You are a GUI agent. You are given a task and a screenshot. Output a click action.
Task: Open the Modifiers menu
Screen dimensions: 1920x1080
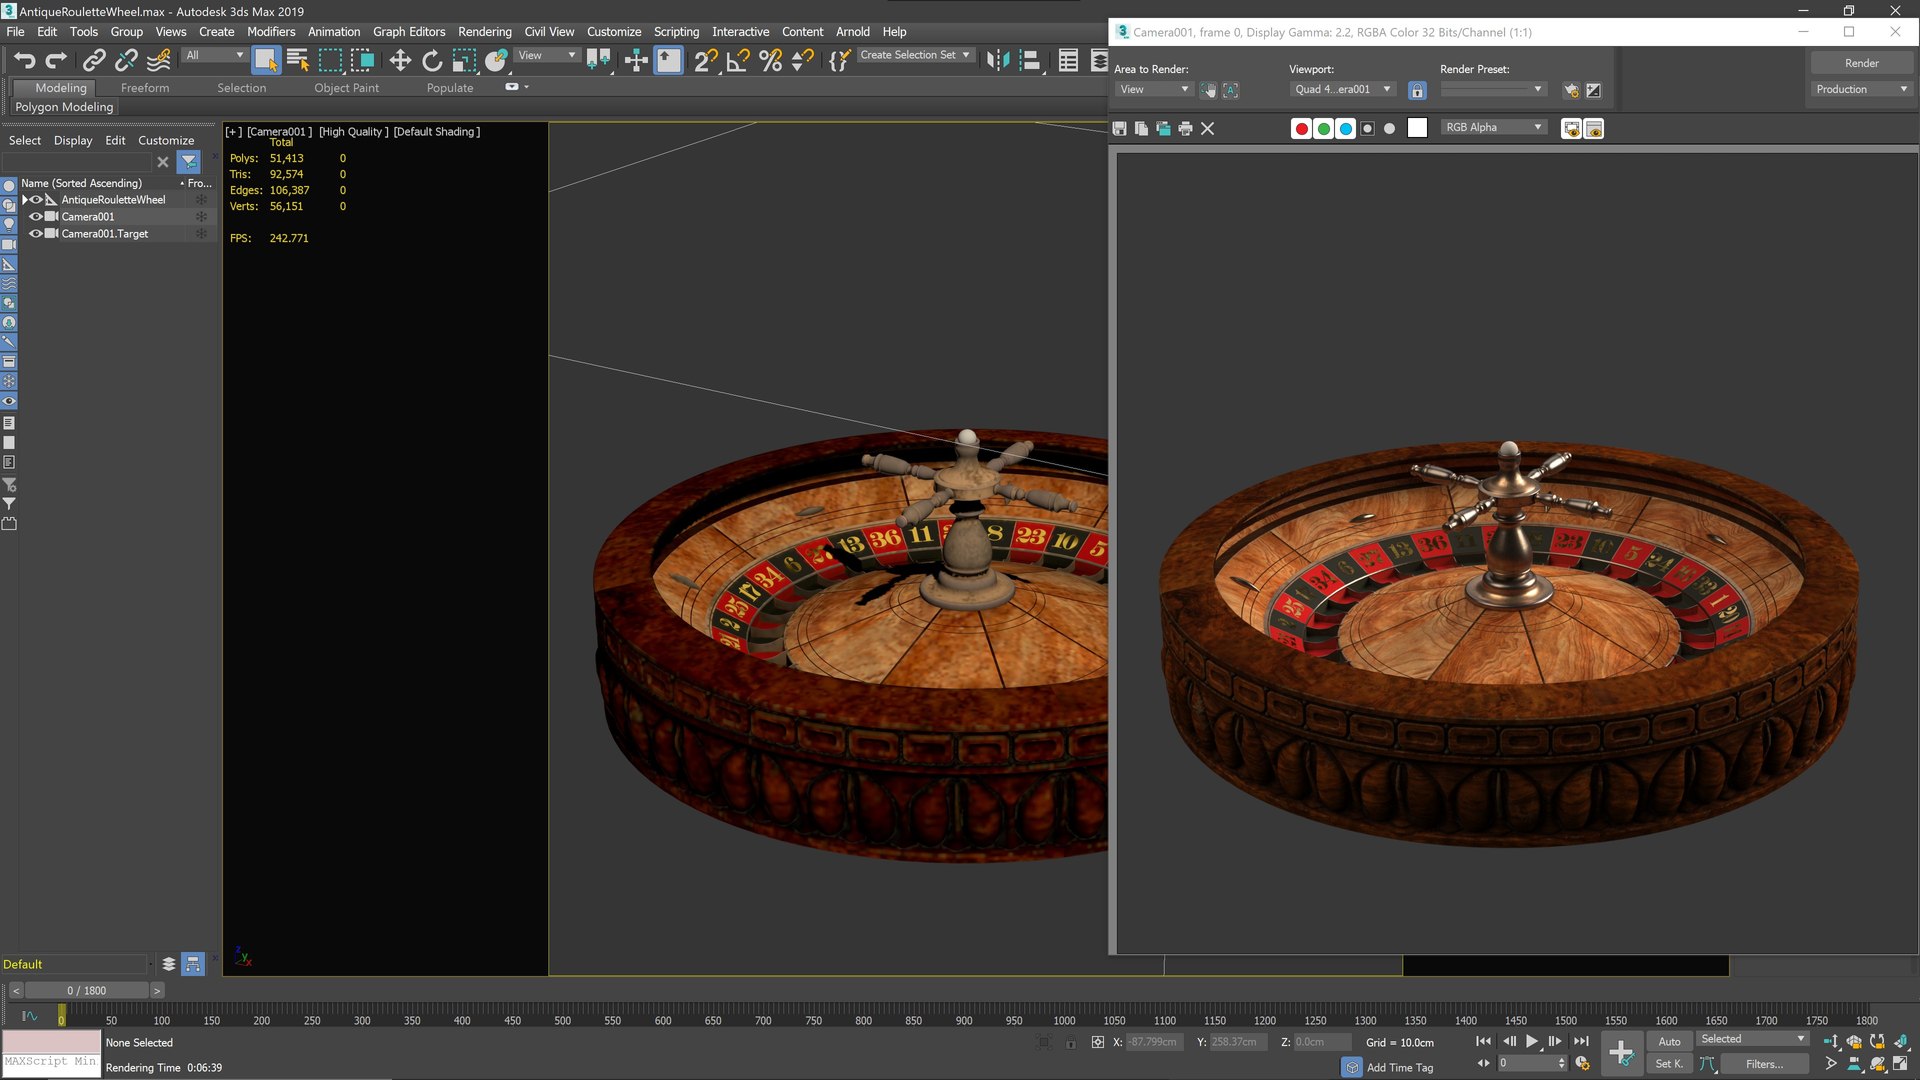[x=271, y=32]
